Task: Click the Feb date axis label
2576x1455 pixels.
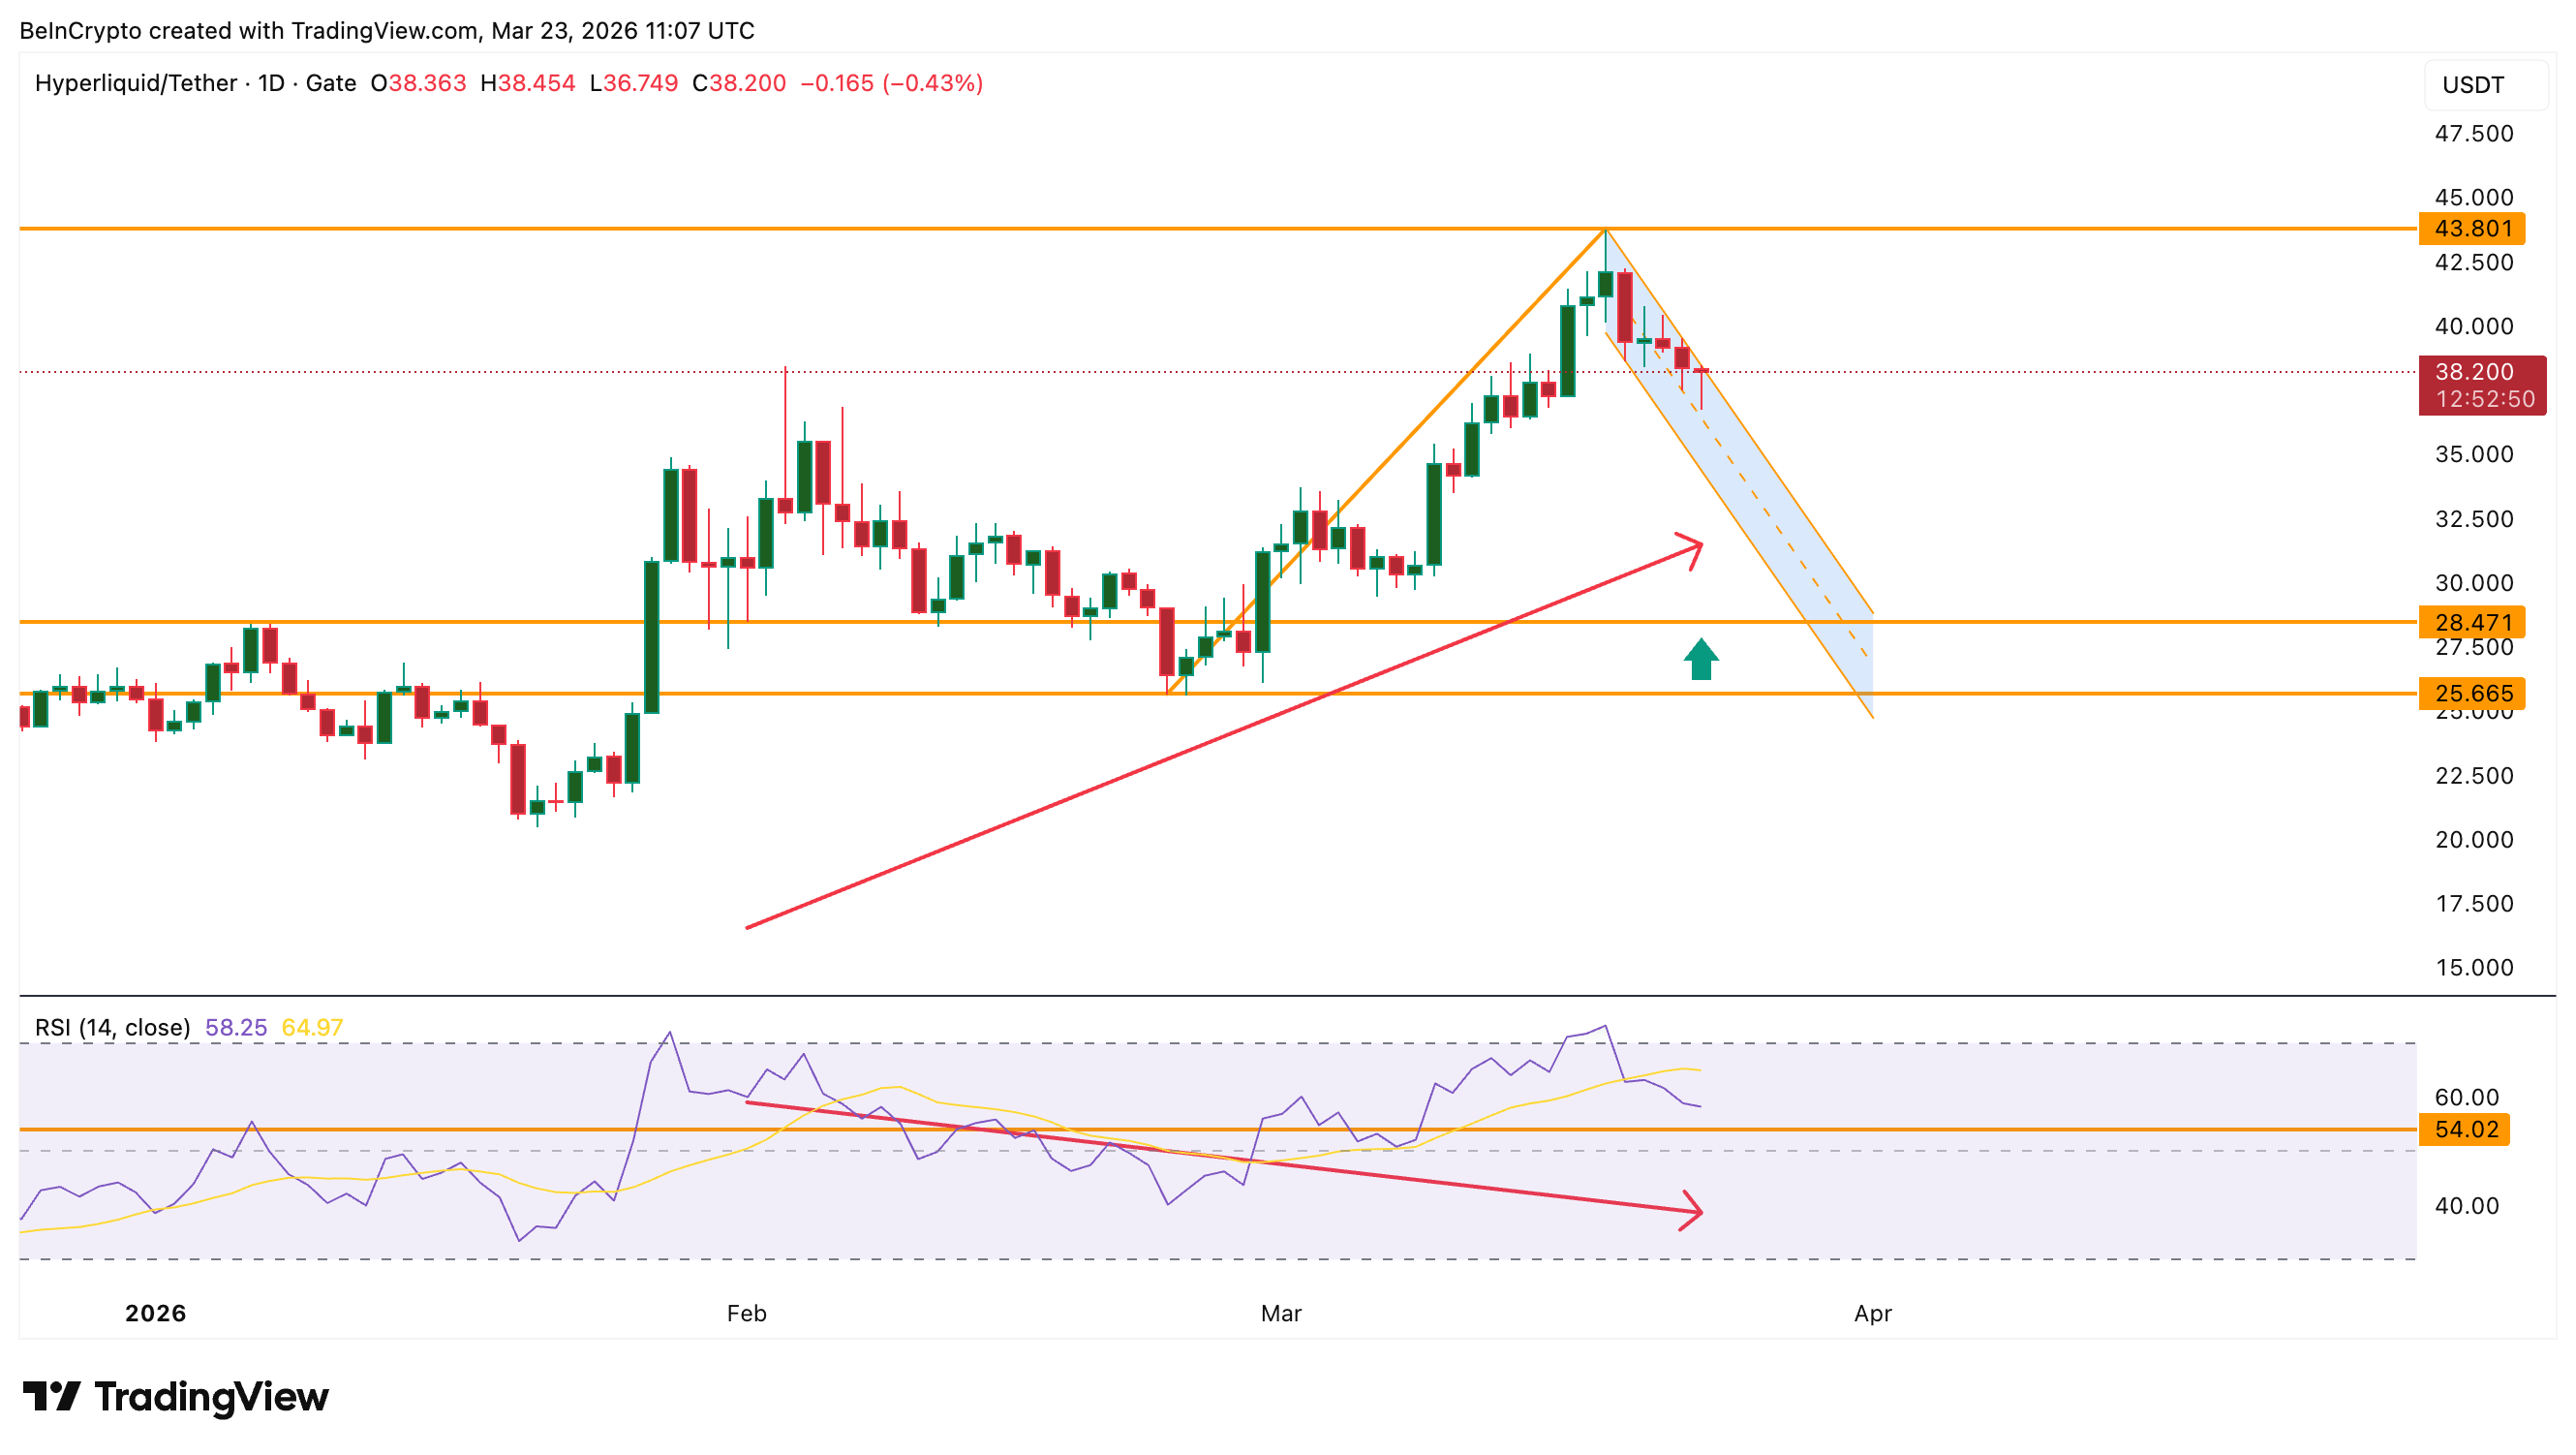Action: (x=746, y=1313)
